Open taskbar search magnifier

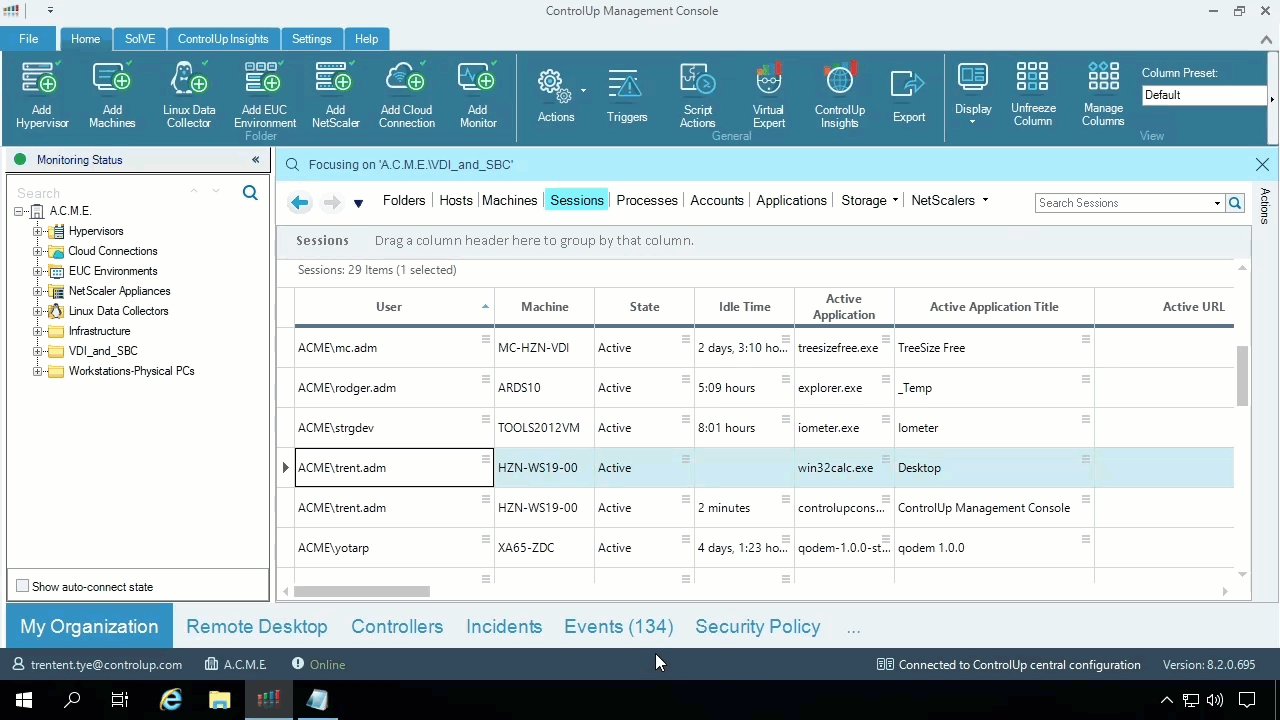(x=72, y=700)
